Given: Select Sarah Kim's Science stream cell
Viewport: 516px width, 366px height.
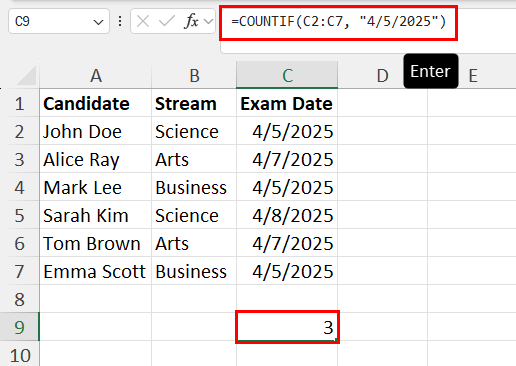Looking at the screenshot, I should (194, 216).
